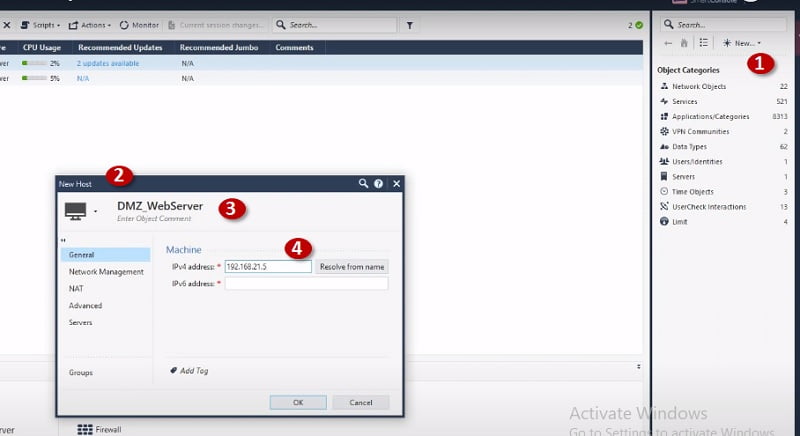Click the 2 updates available link
Screen dimensions: 800x436
click(x=108, y=63)
